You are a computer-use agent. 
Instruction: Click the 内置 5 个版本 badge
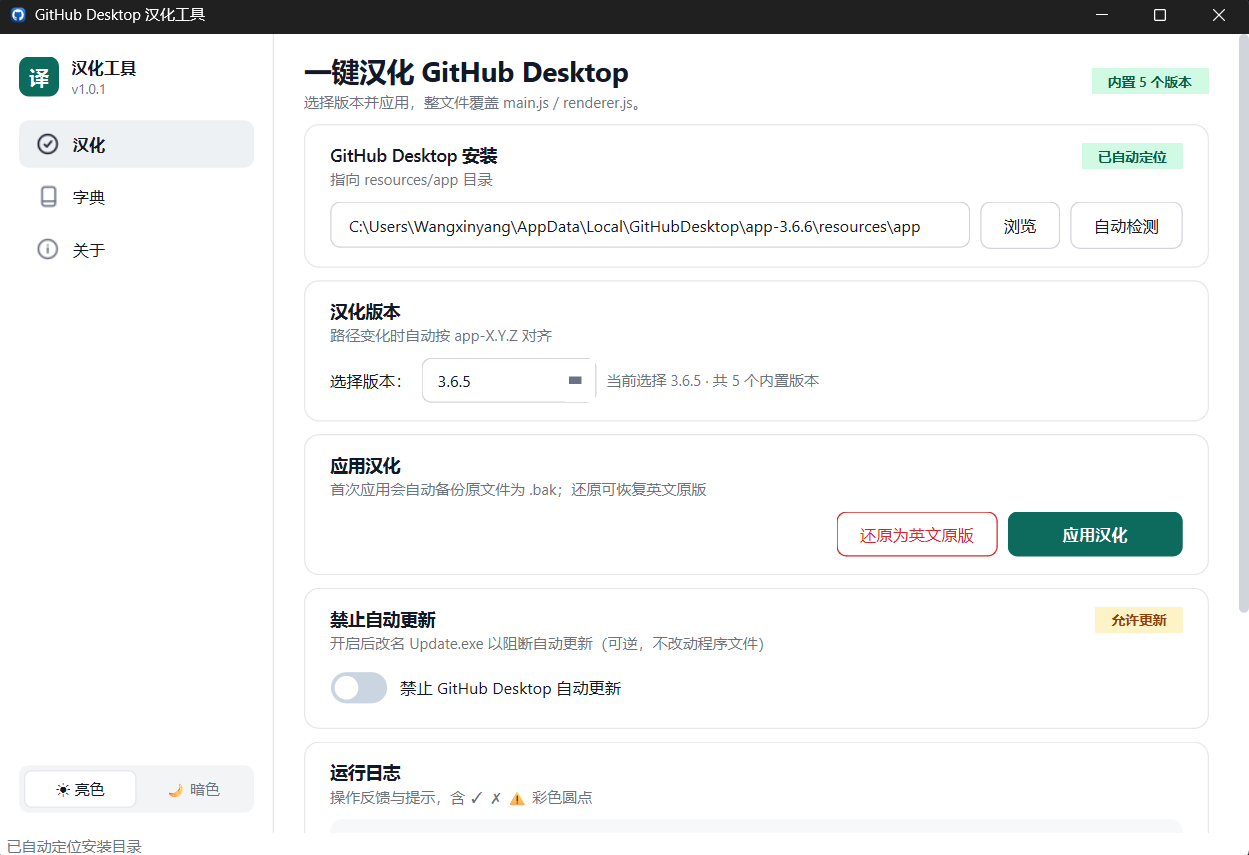point(1150,82)
